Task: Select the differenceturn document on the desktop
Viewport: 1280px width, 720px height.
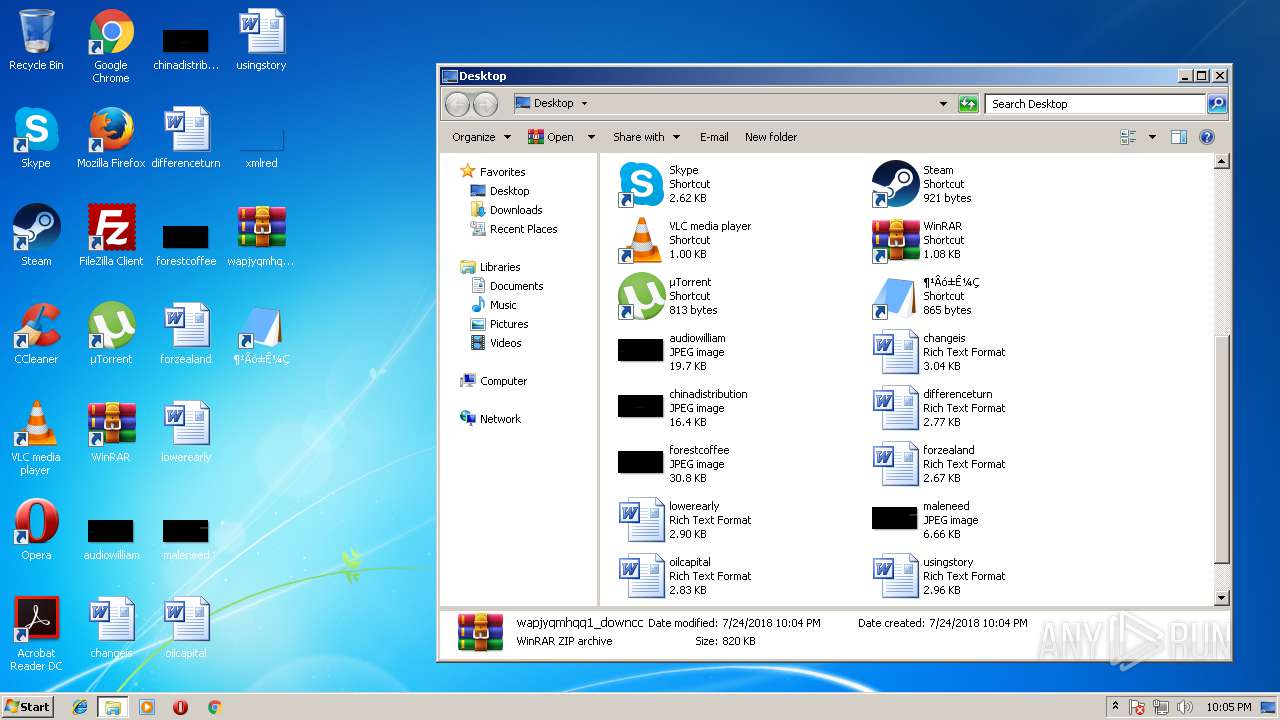Action: (186, 138)
